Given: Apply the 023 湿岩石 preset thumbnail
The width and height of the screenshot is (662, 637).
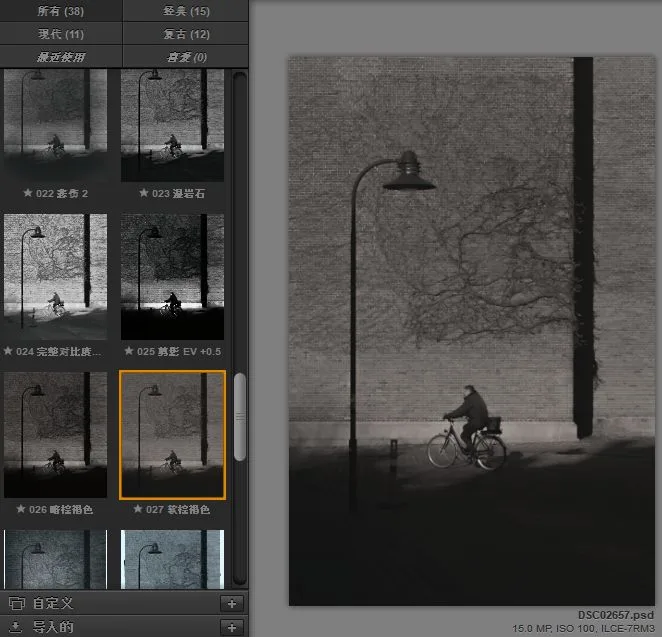Looking at the screenshot, I should tap(172, 125).
